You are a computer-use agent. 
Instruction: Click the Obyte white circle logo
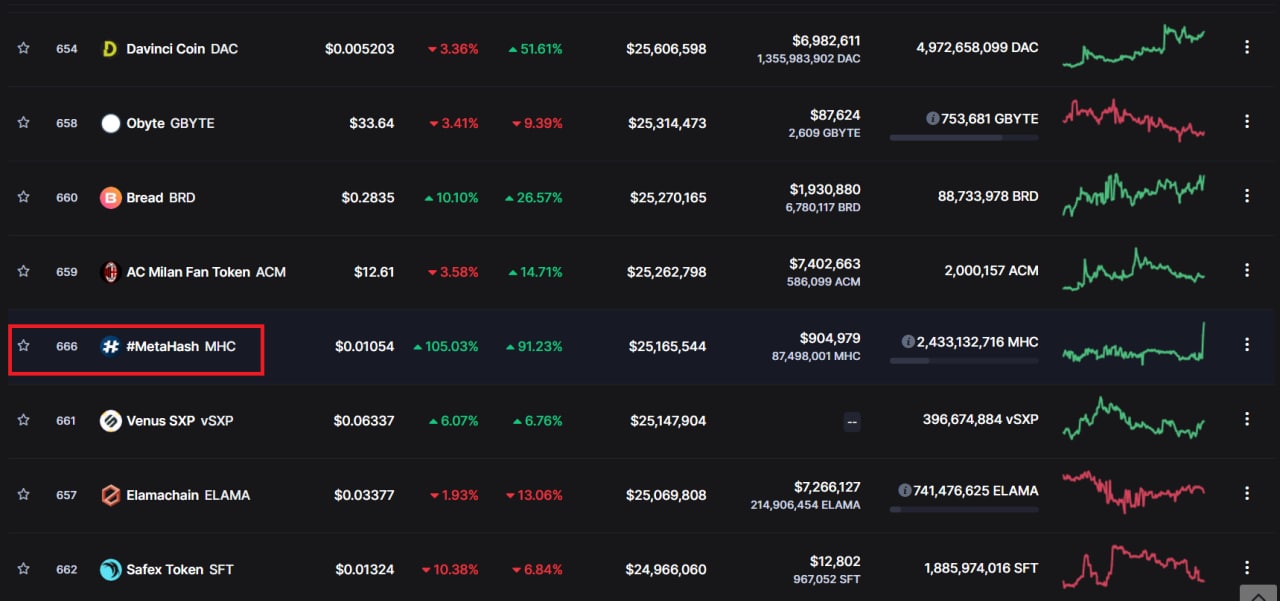110,123
